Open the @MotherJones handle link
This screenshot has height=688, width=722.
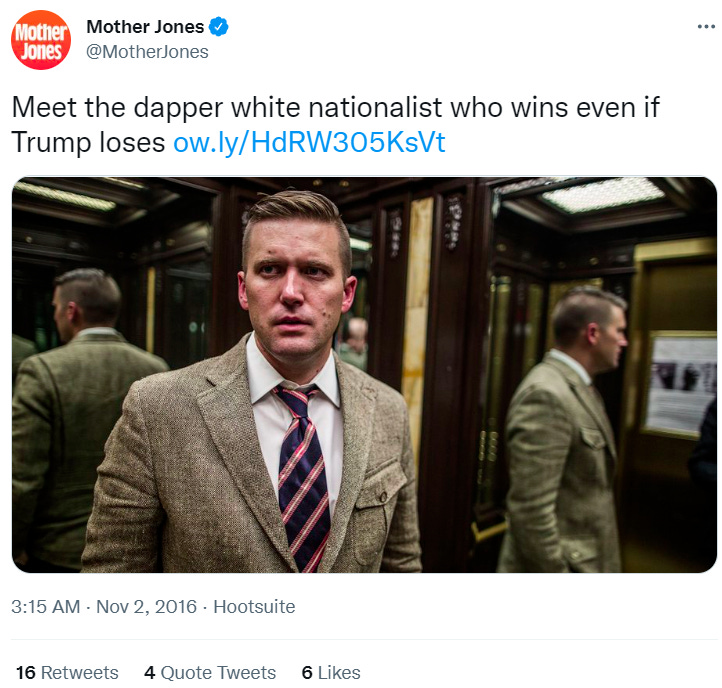tap(147, 52)
